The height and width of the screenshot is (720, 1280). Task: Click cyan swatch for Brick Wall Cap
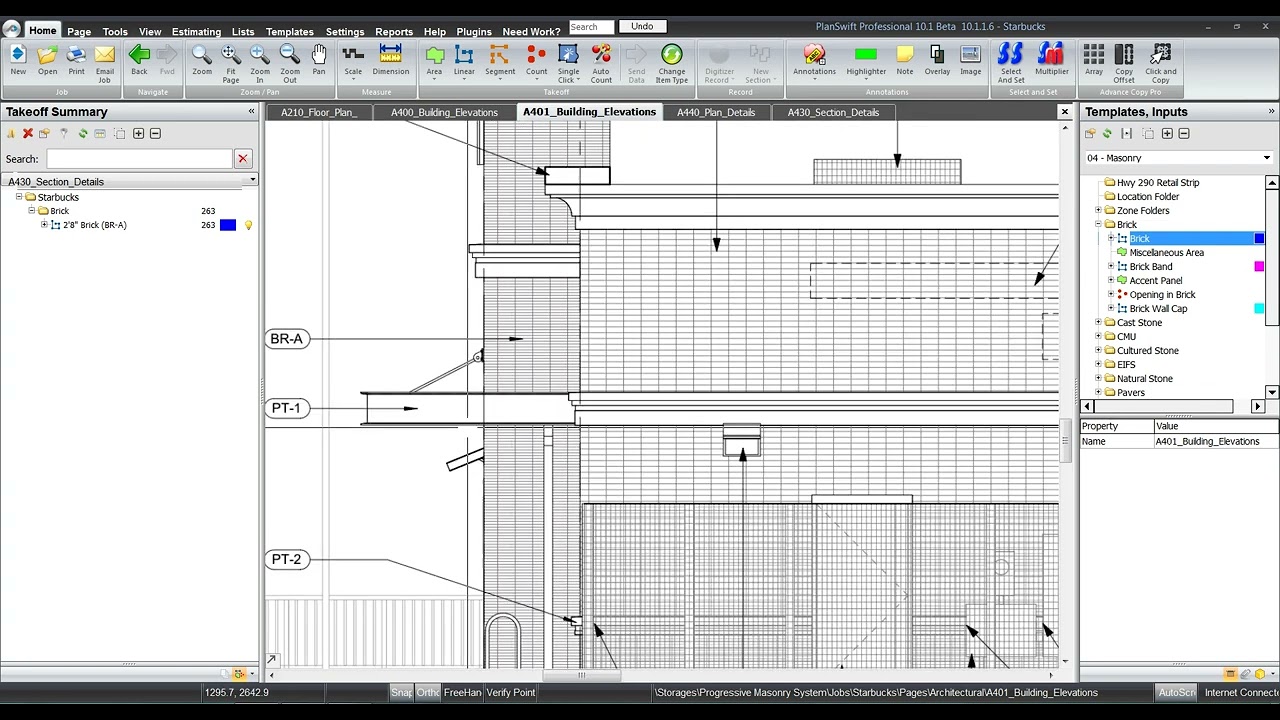[x=1259, y=309]
